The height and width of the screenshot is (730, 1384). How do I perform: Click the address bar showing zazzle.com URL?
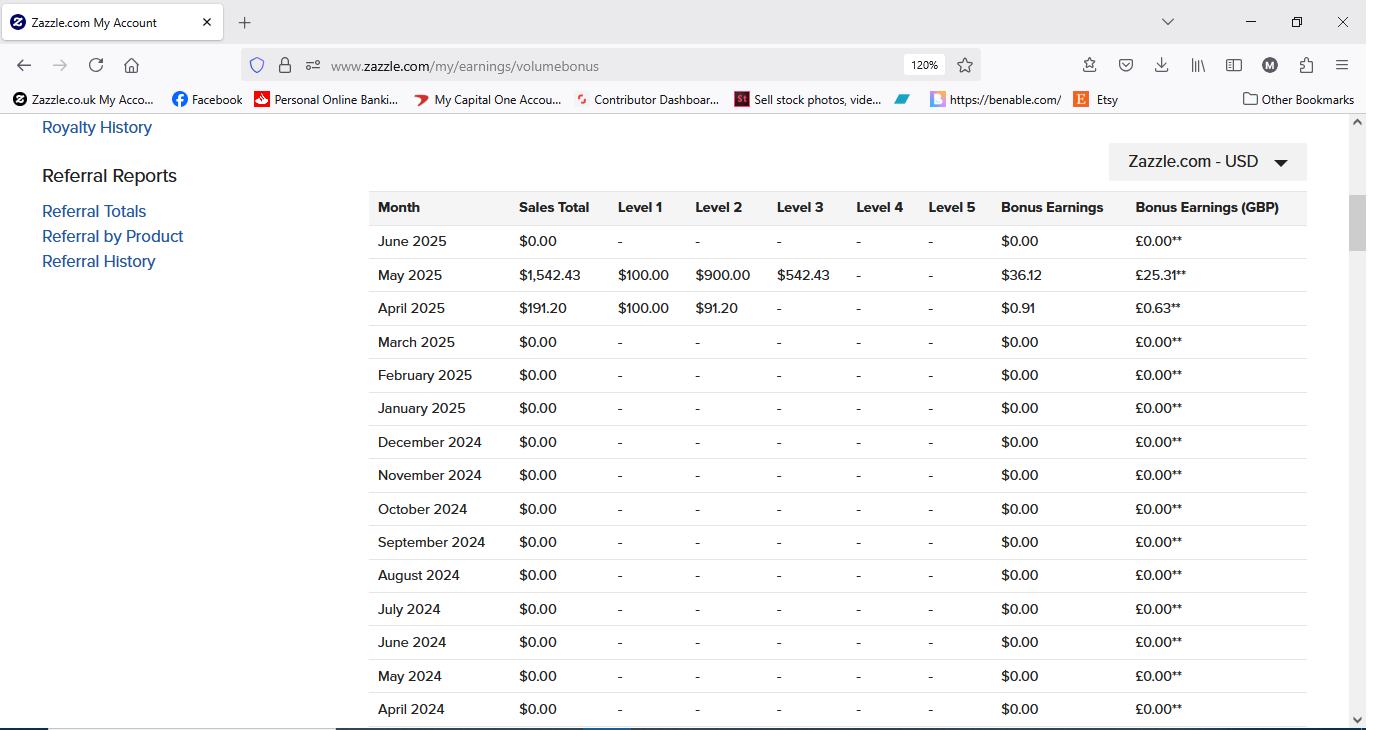coord(610,66)
